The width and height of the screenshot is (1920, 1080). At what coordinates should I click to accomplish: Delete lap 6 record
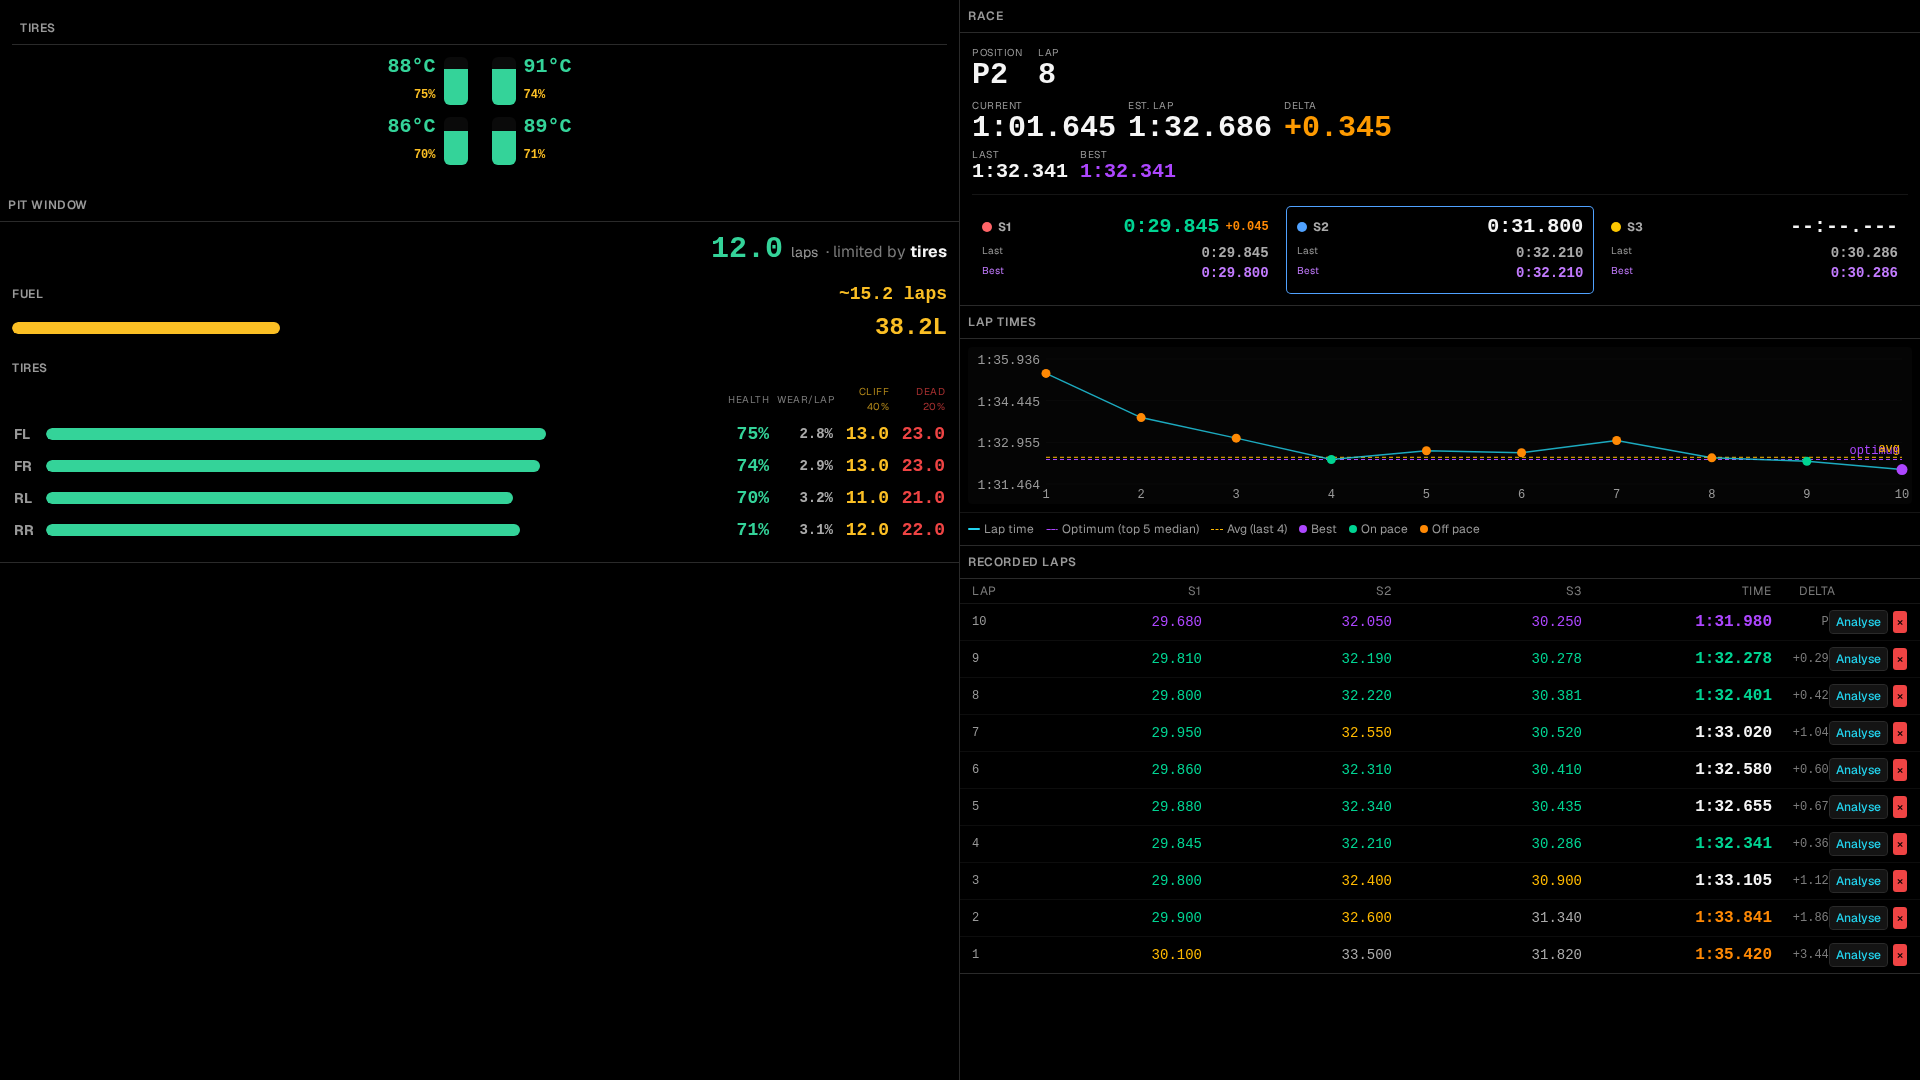pyautogui.click(x=1900, y=770)
